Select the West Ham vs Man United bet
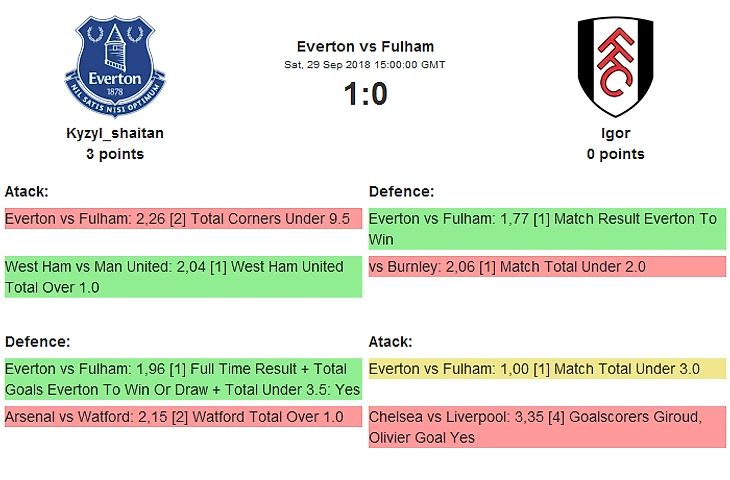 182,277
